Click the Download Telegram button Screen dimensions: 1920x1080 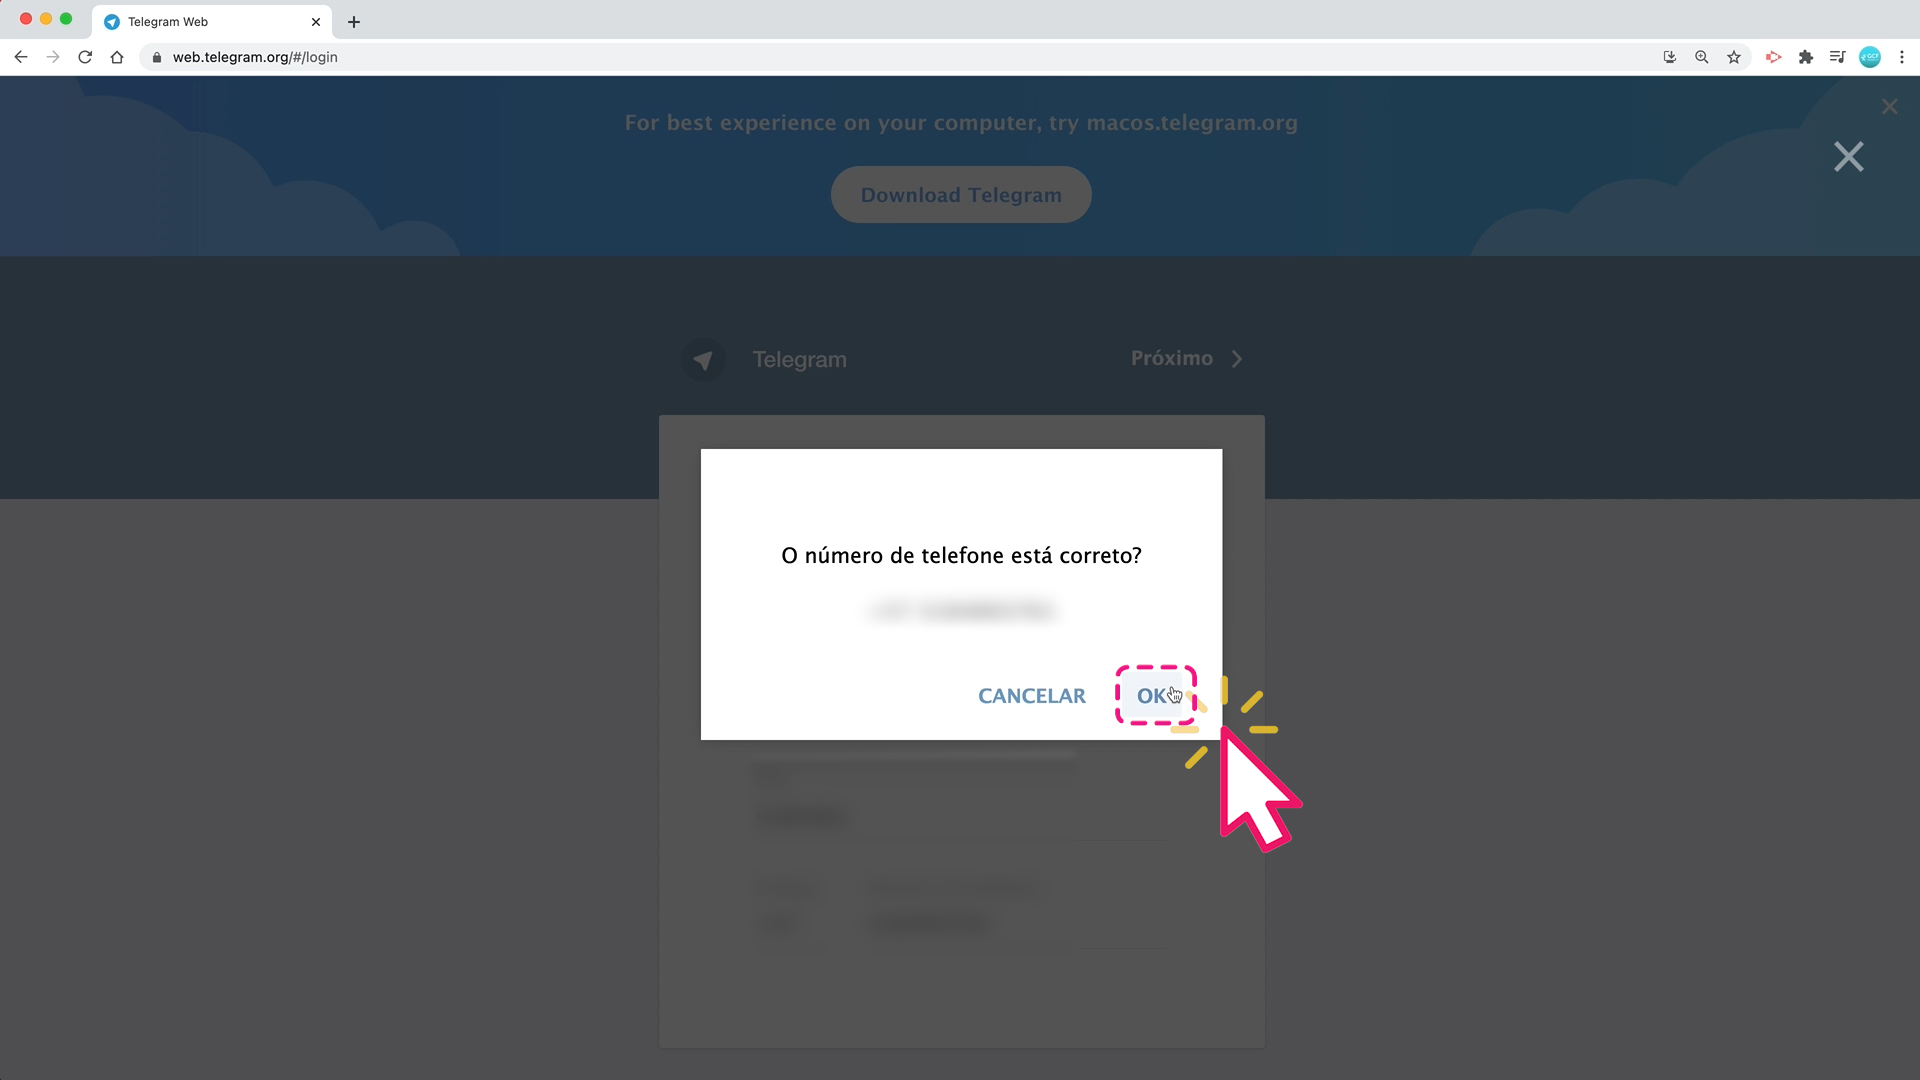[x=960, y=195]
